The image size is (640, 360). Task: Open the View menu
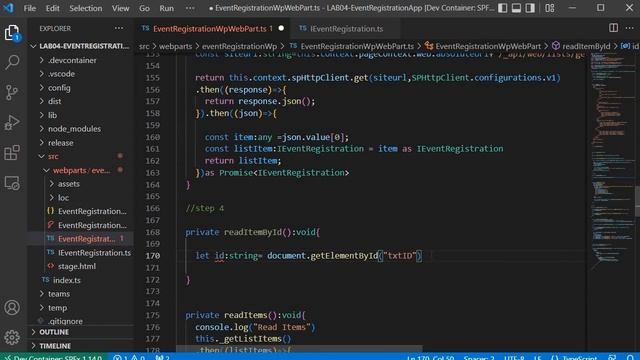pyautogui.click(x=120, y=8)
